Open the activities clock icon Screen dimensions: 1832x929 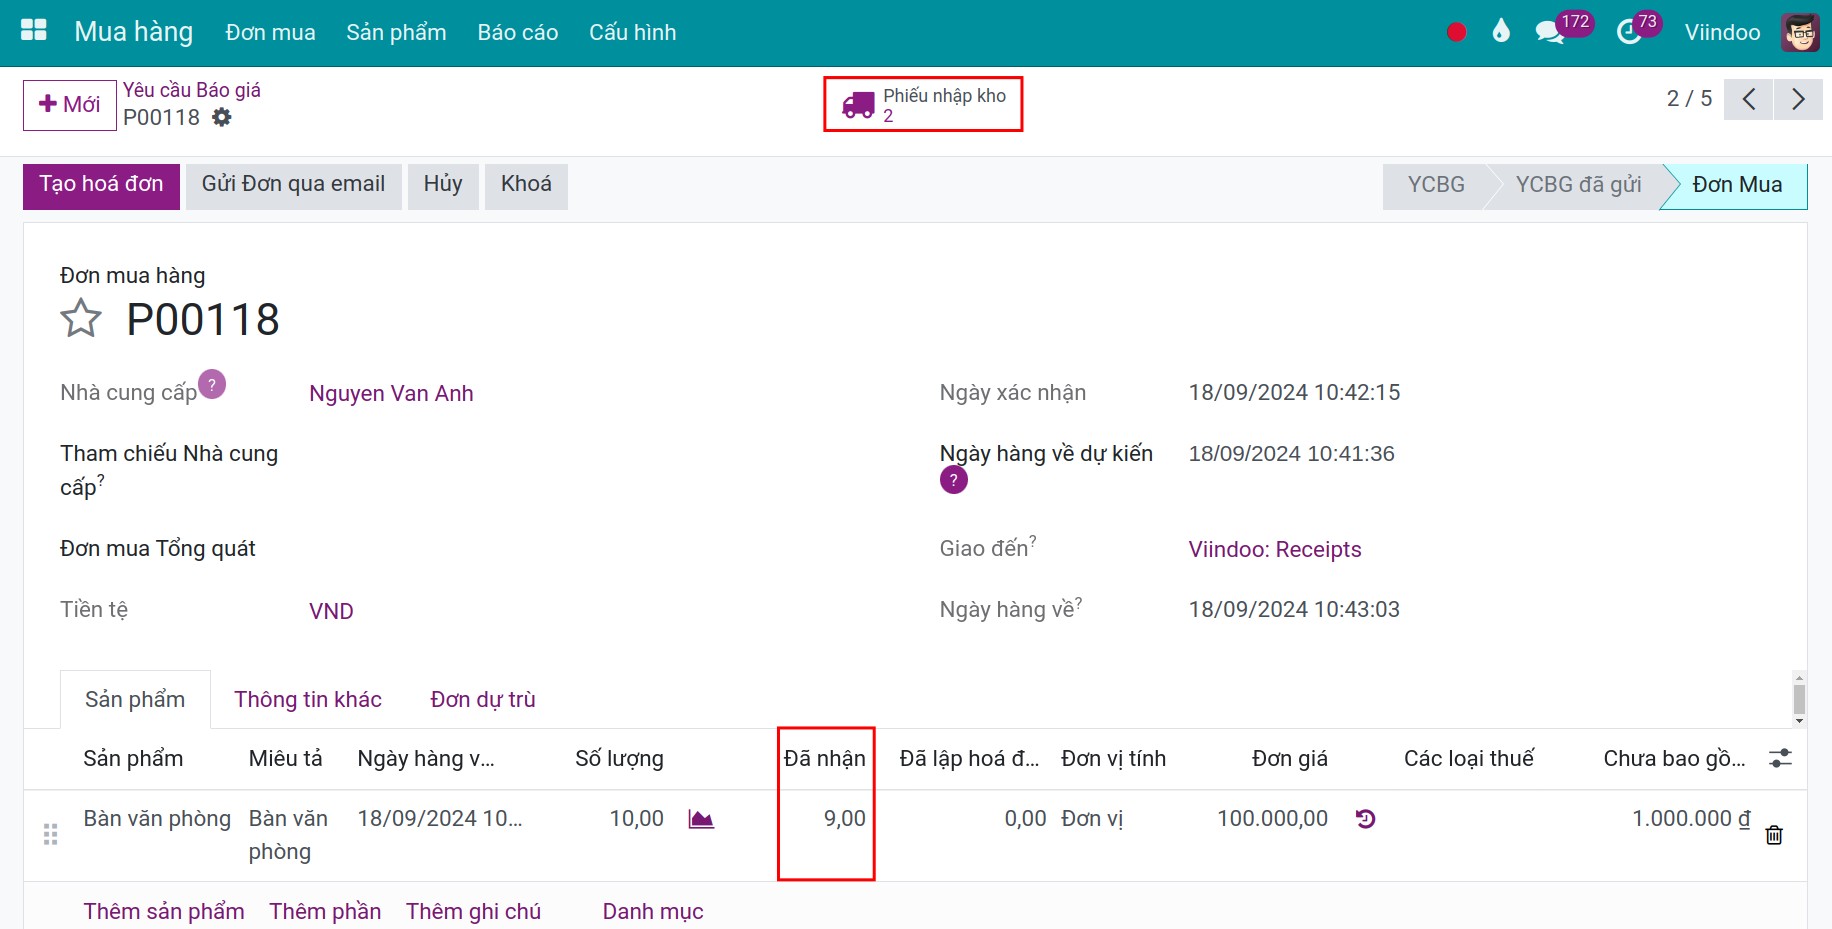point(1629,32)
